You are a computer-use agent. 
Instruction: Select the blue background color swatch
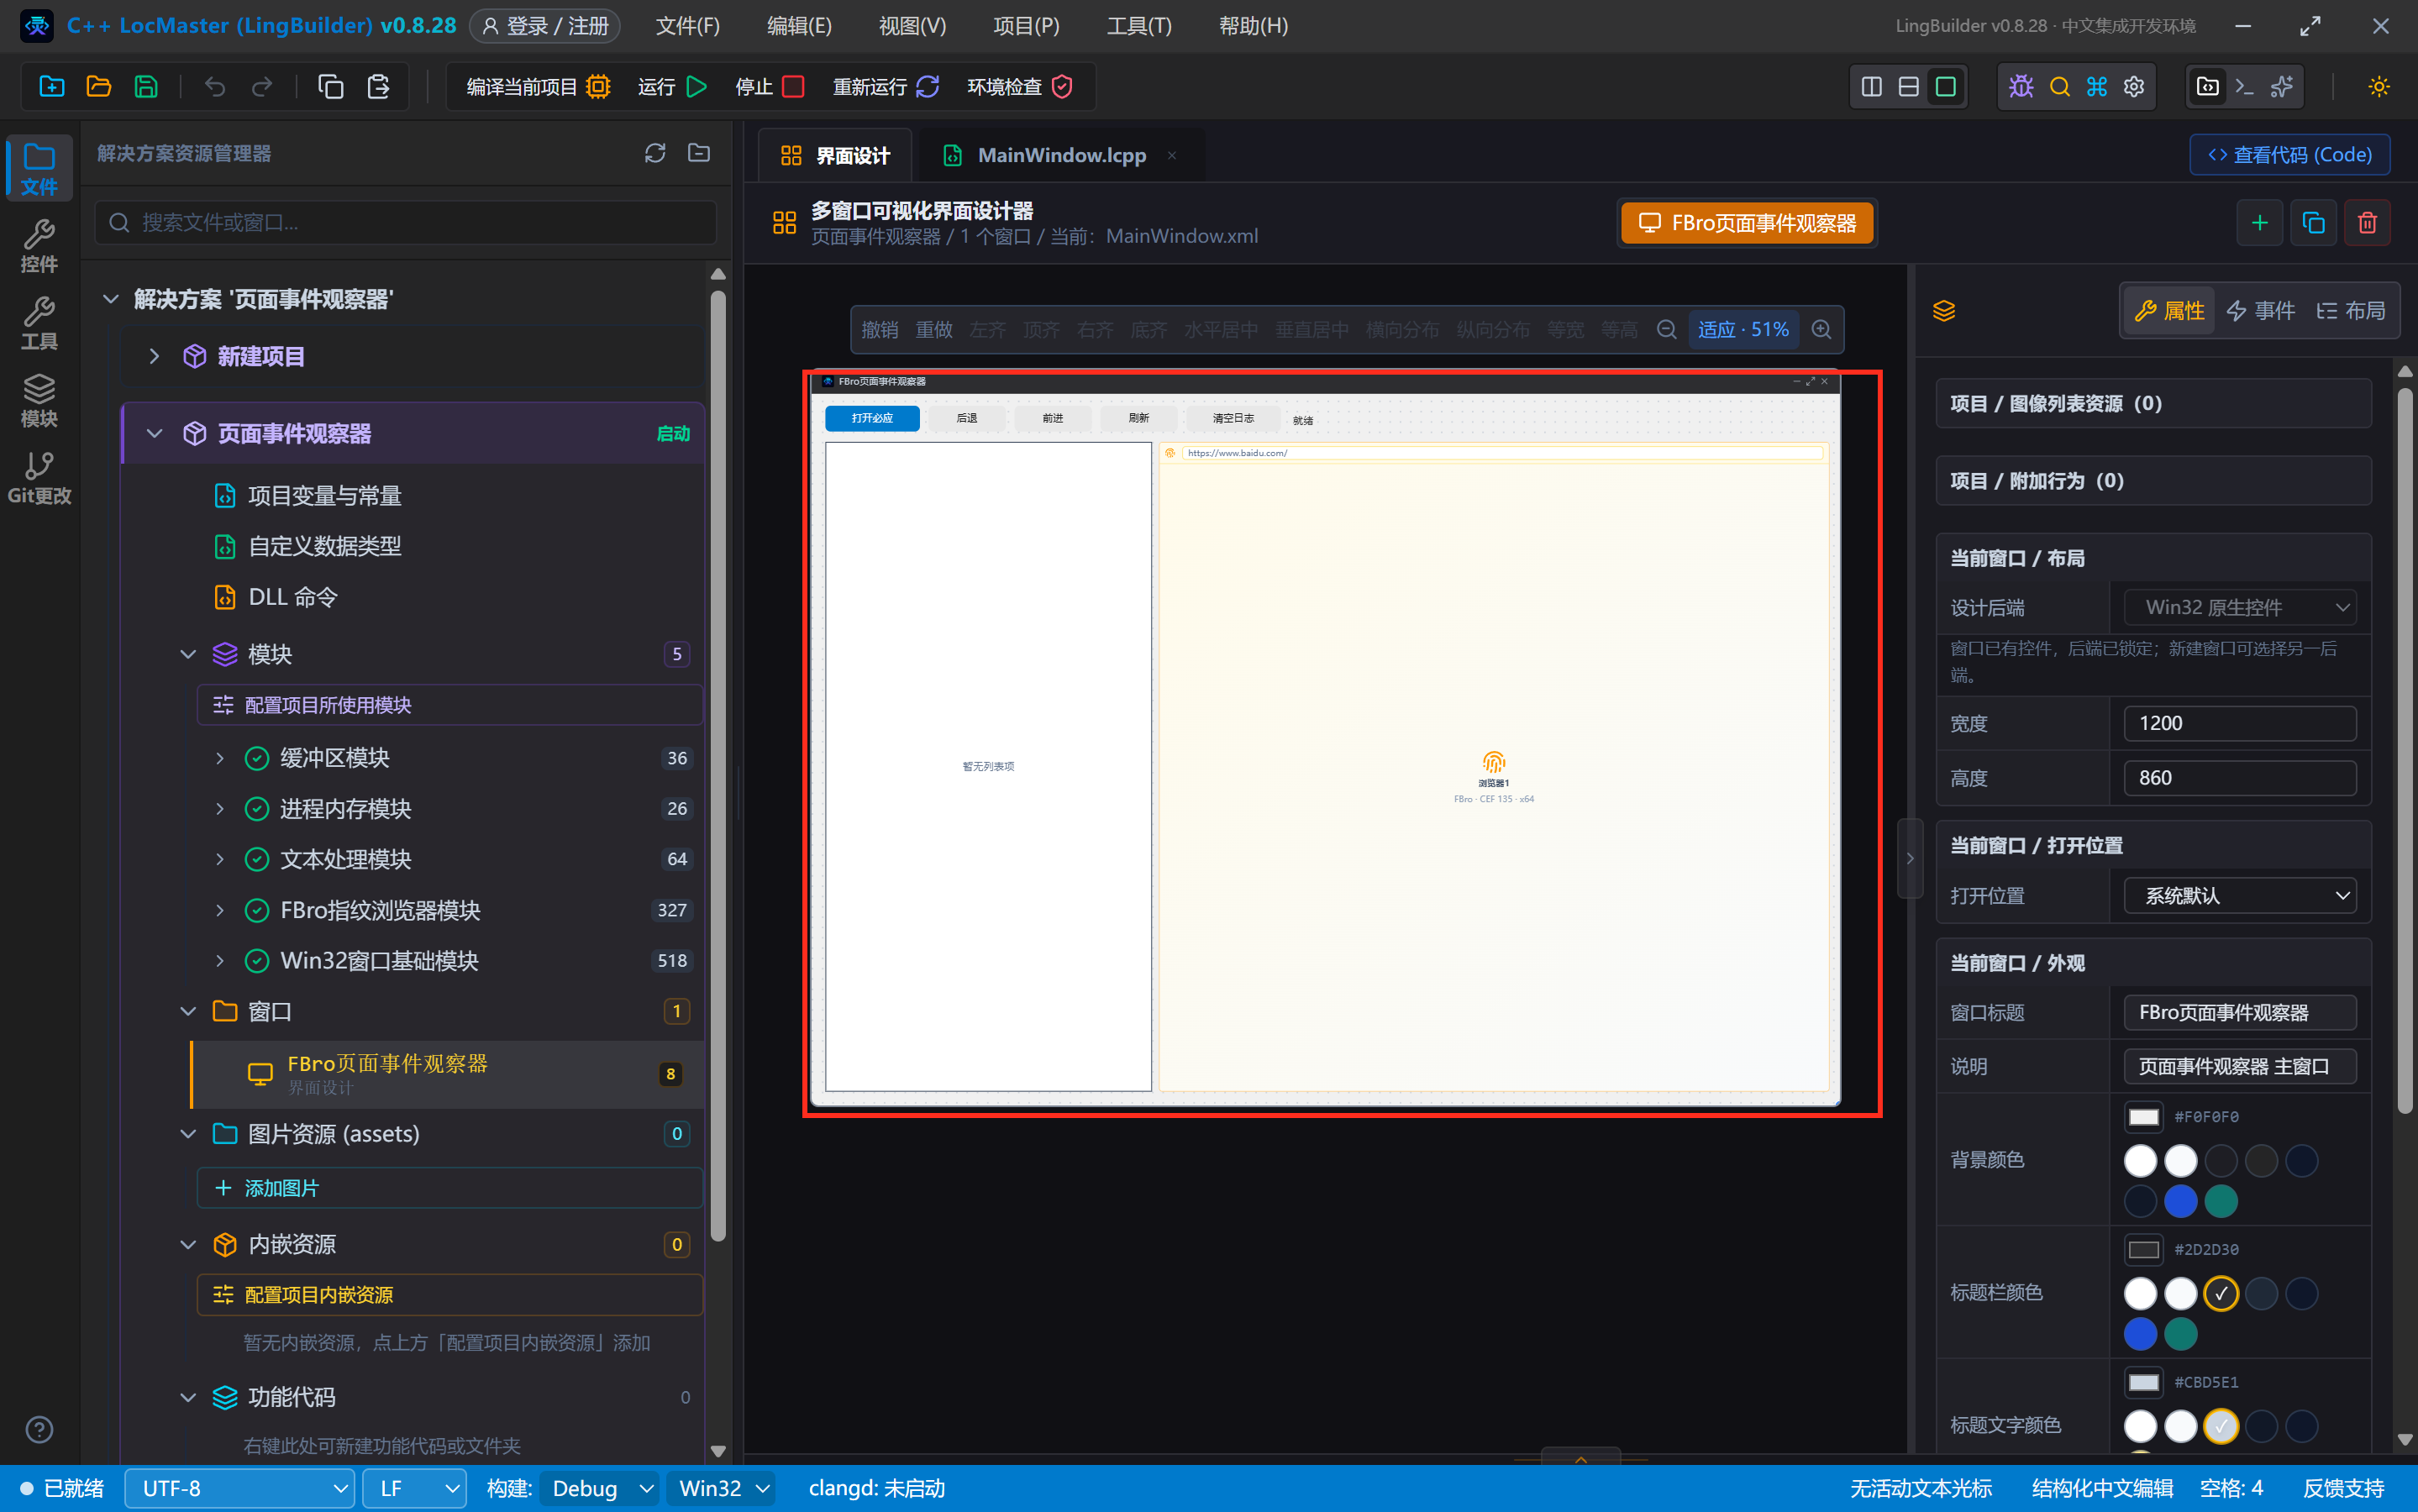[2180, 1201]
